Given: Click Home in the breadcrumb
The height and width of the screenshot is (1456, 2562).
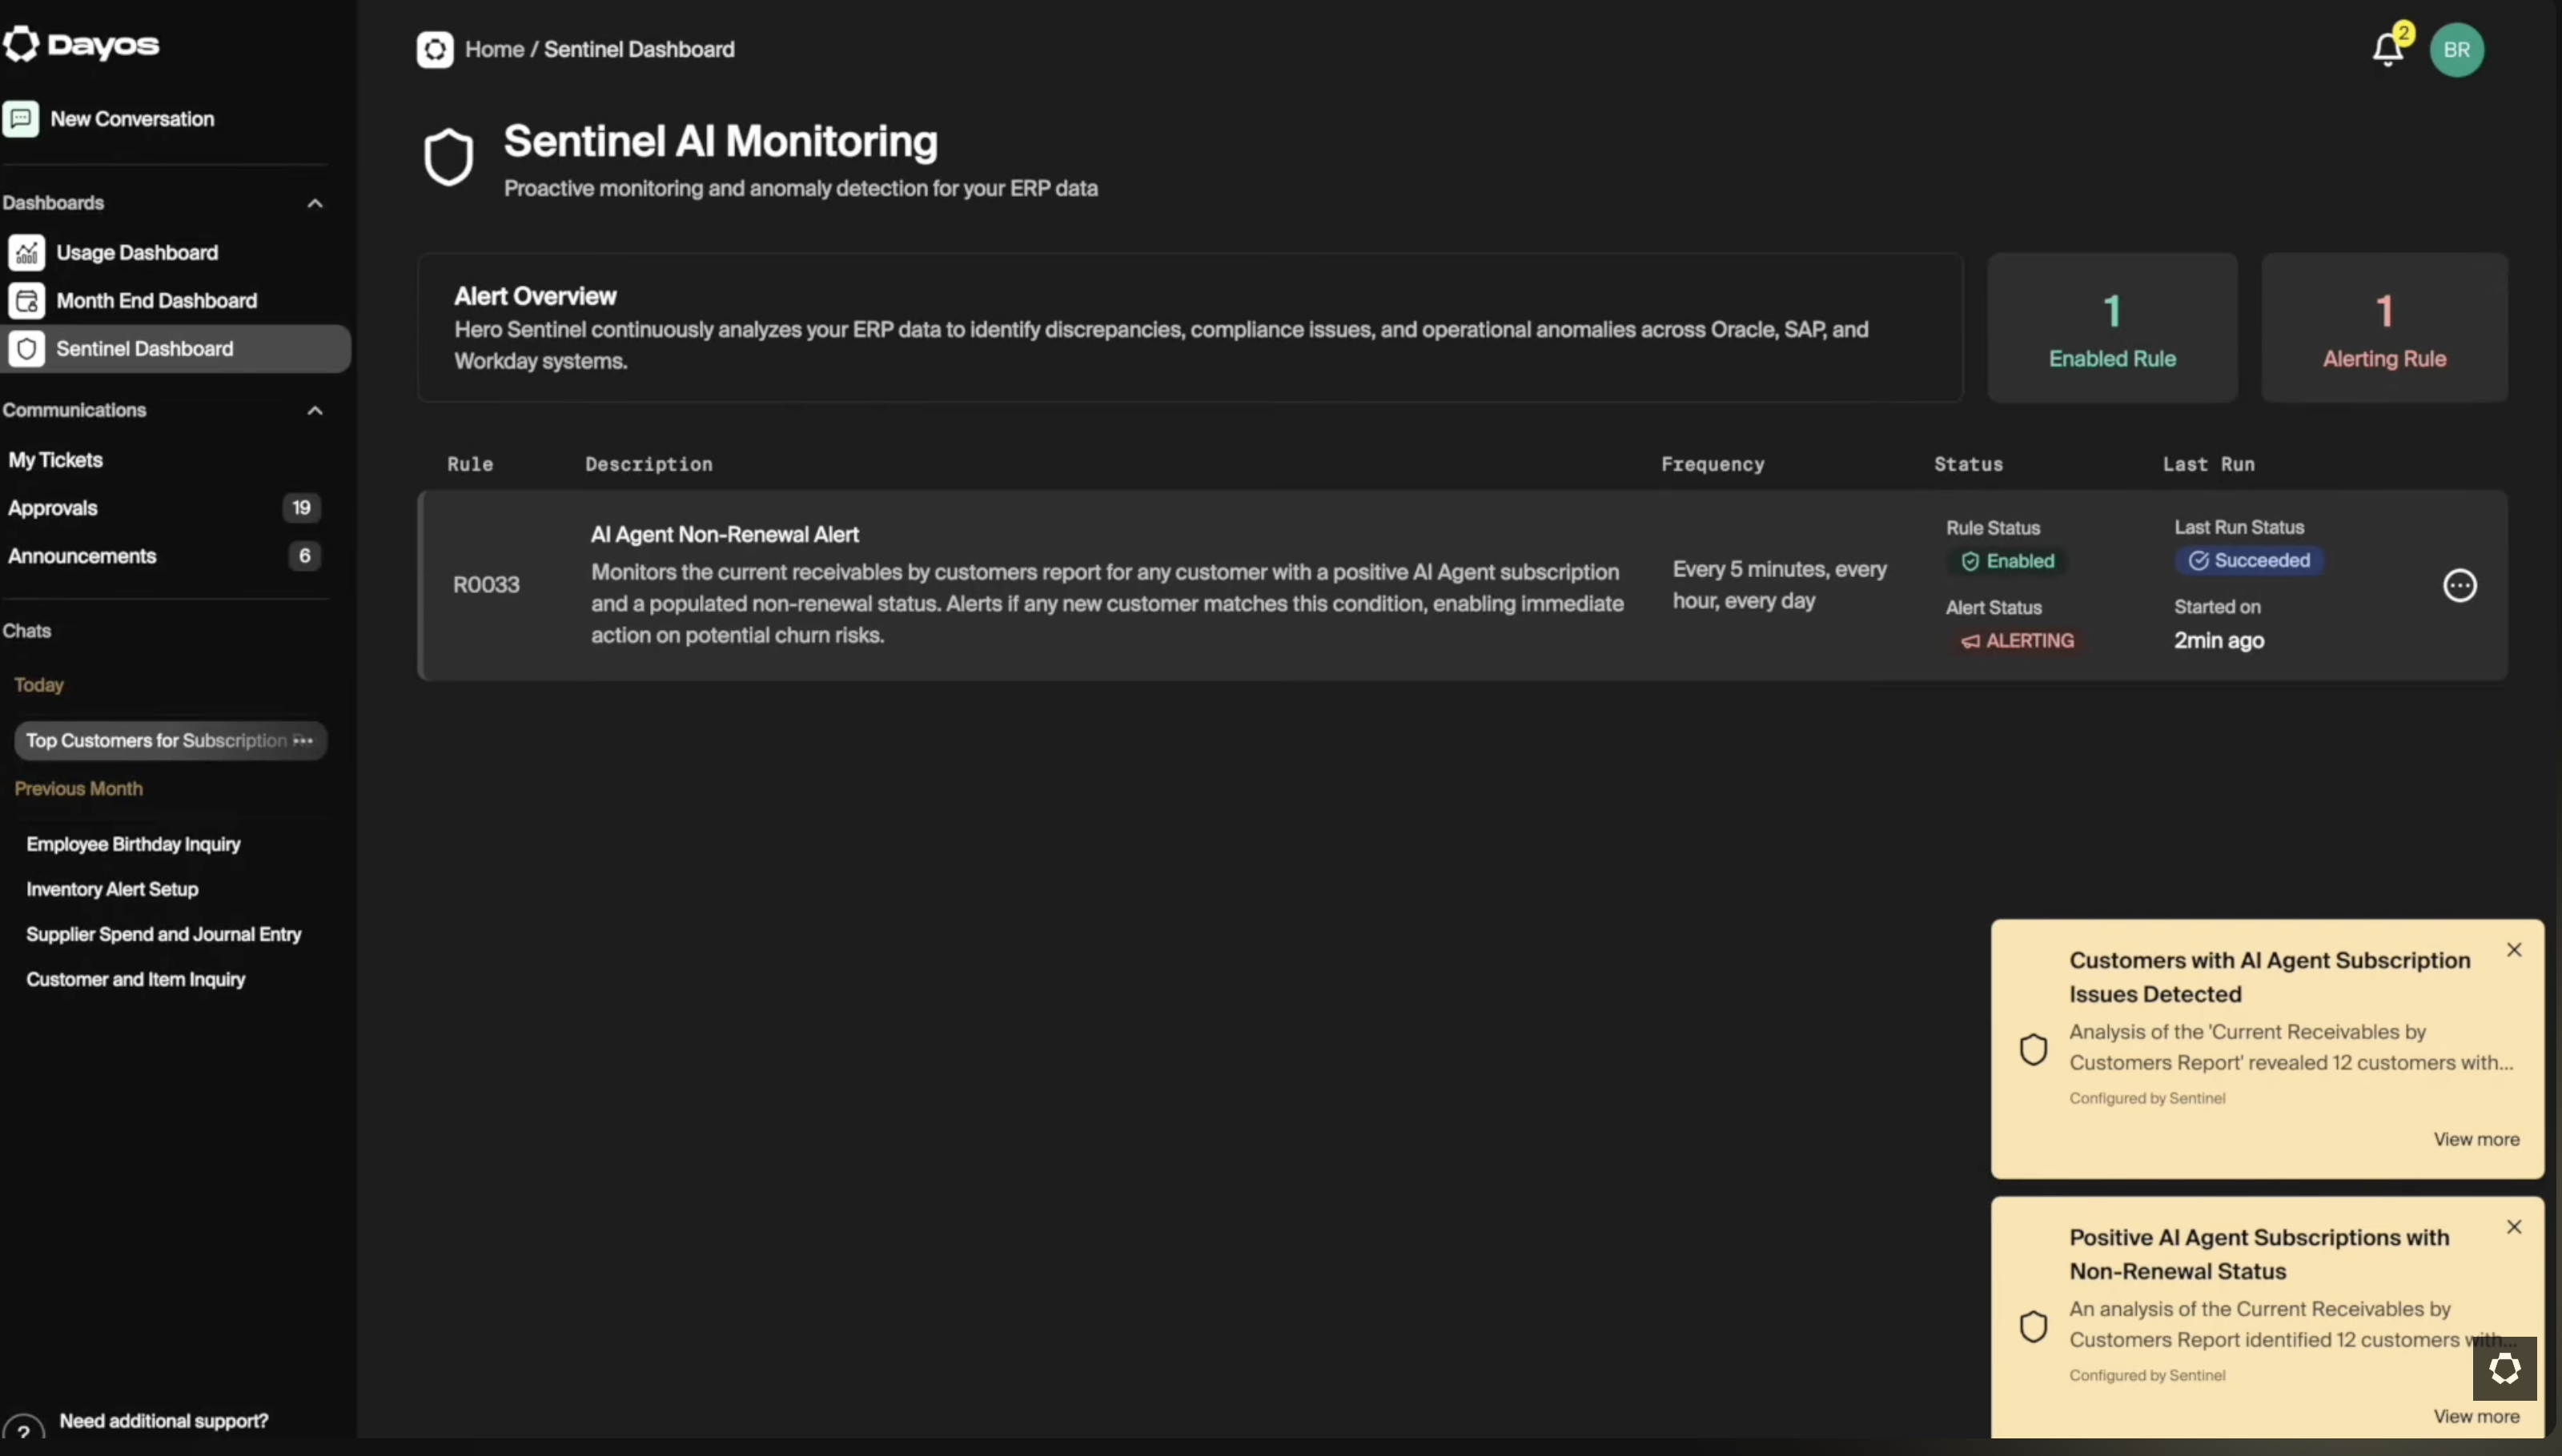Looking at the screenshot, I should pyautogui.click(x=494, y=50).
